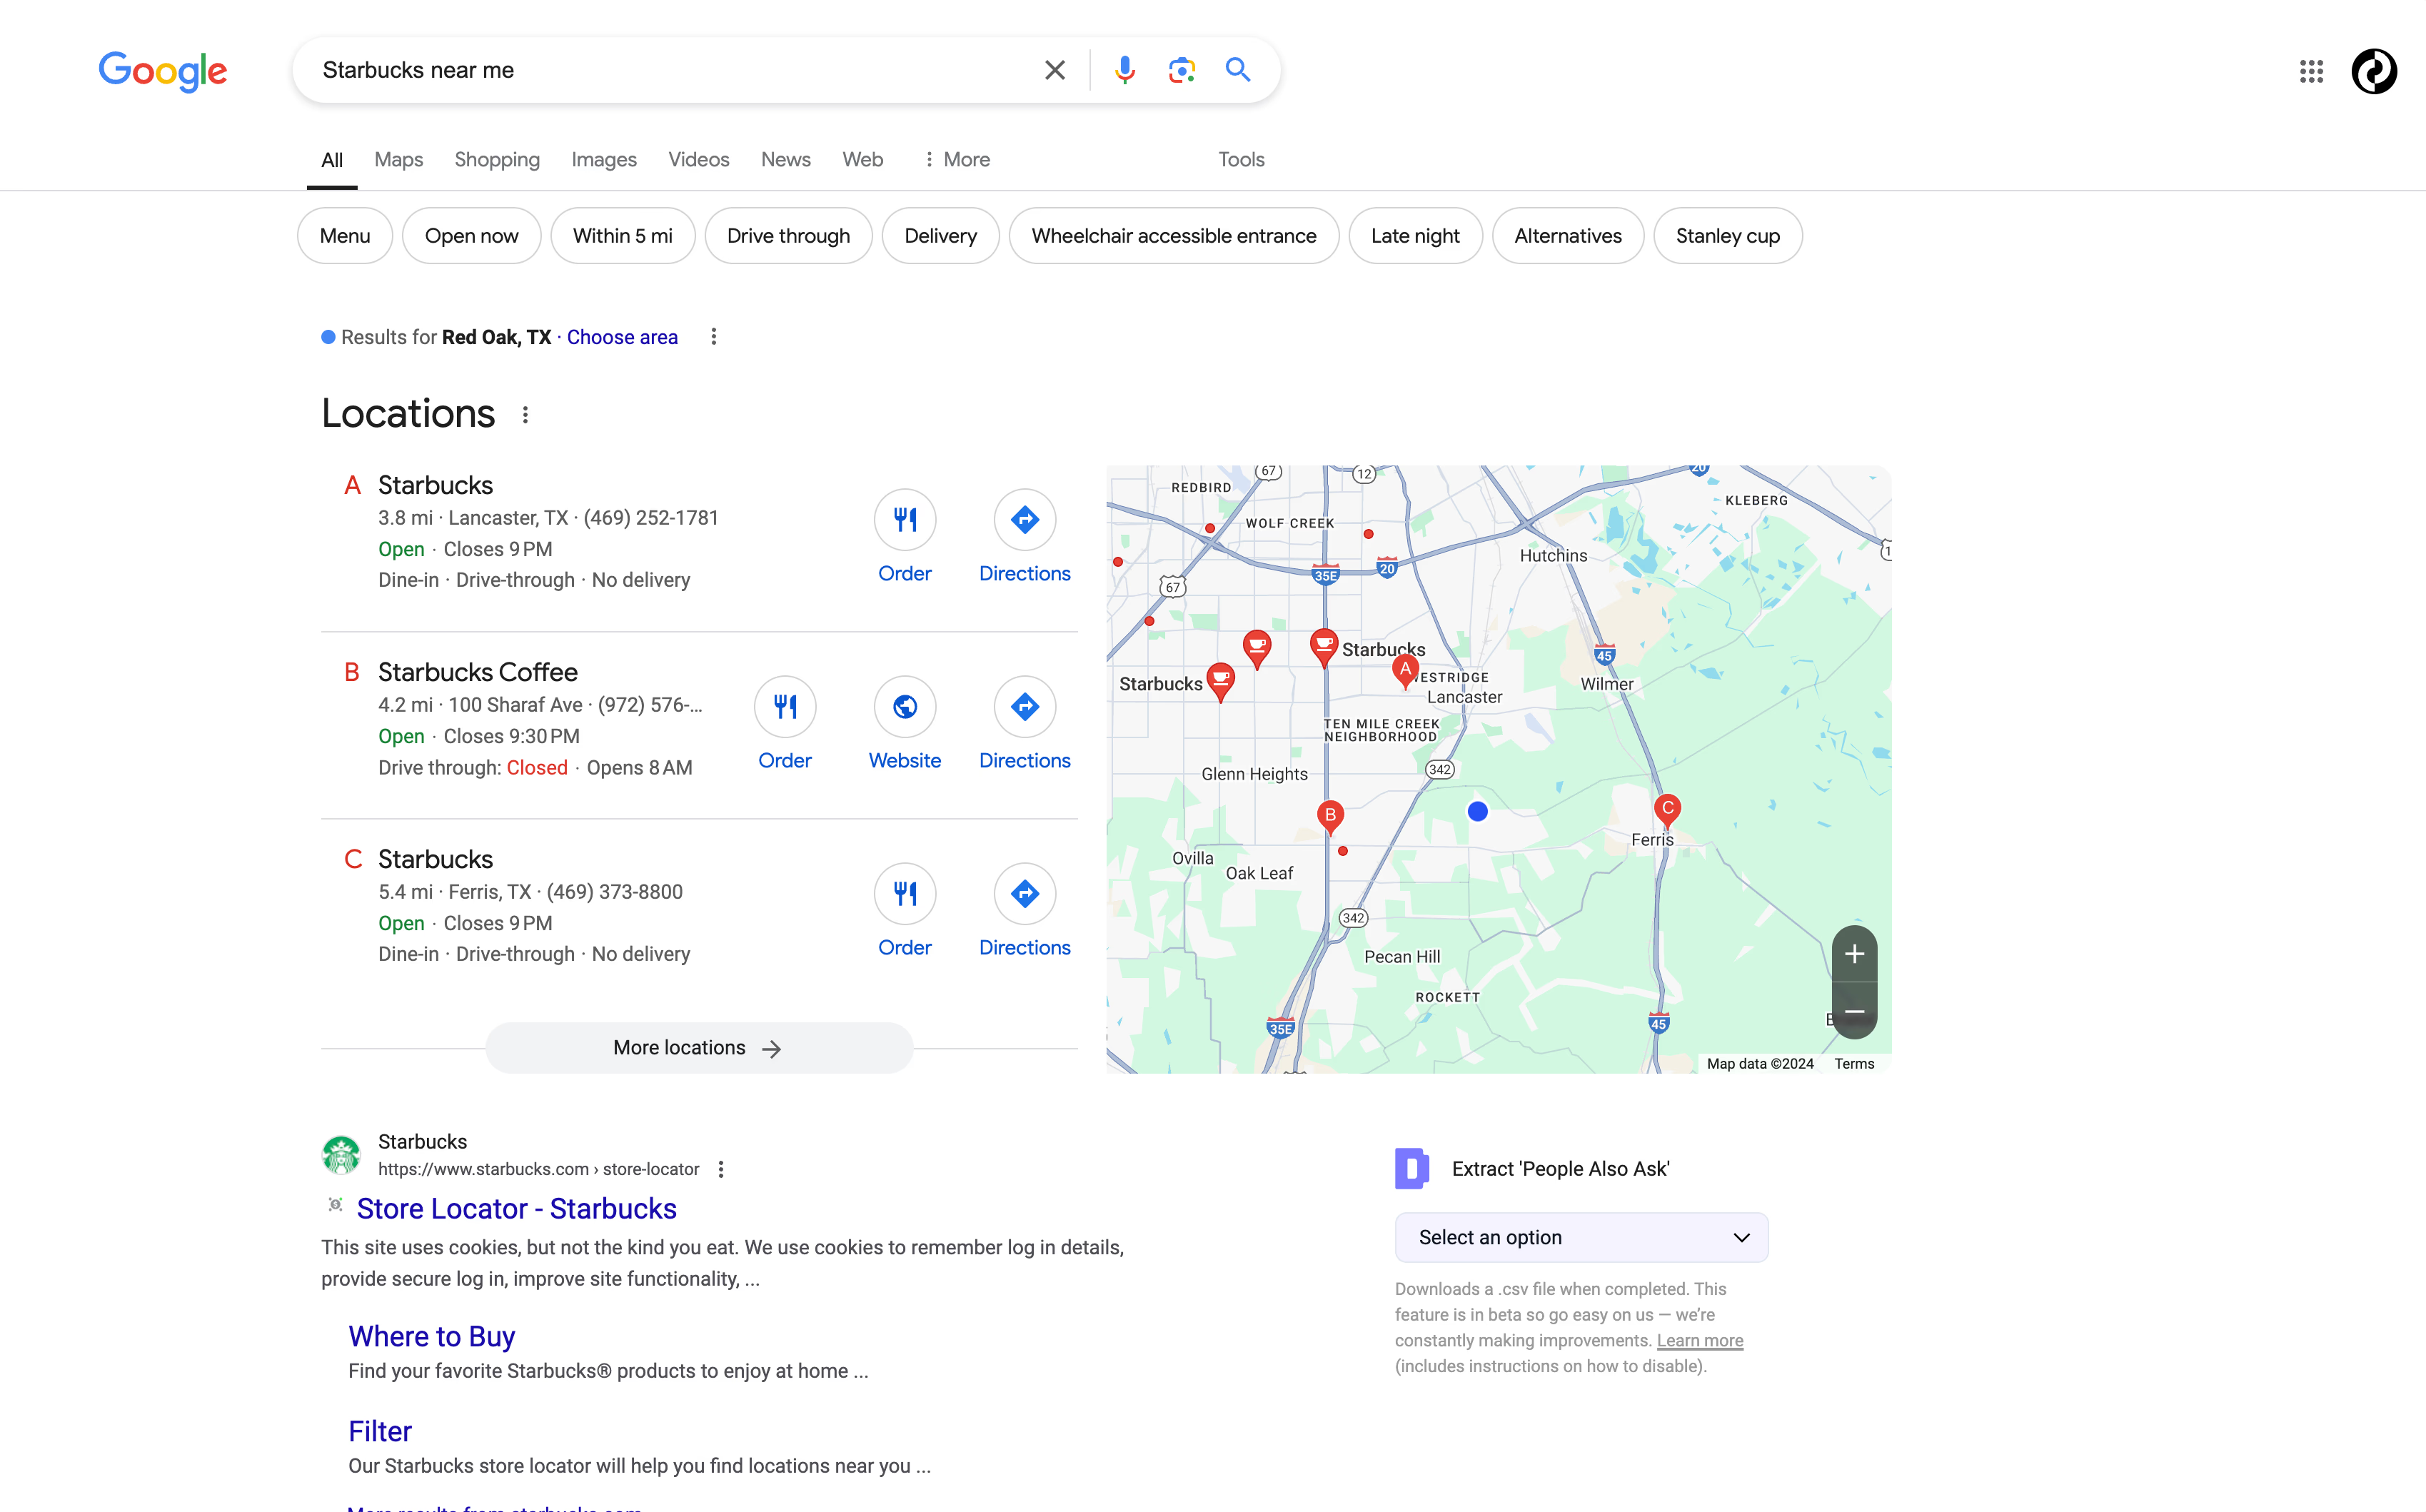This screenshot has width=2426, height=1512.
Task: Toggle the Open now filter chip
Action: 472,236
